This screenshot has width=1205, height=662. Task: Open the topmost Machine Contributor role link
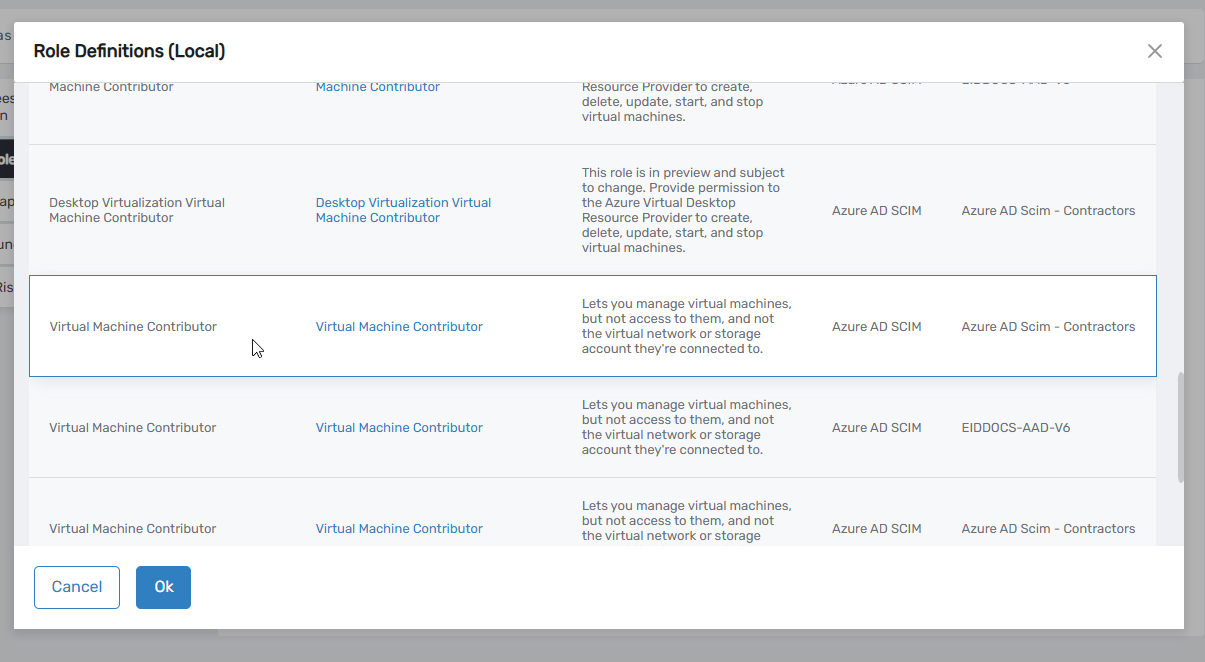(377, 86)
